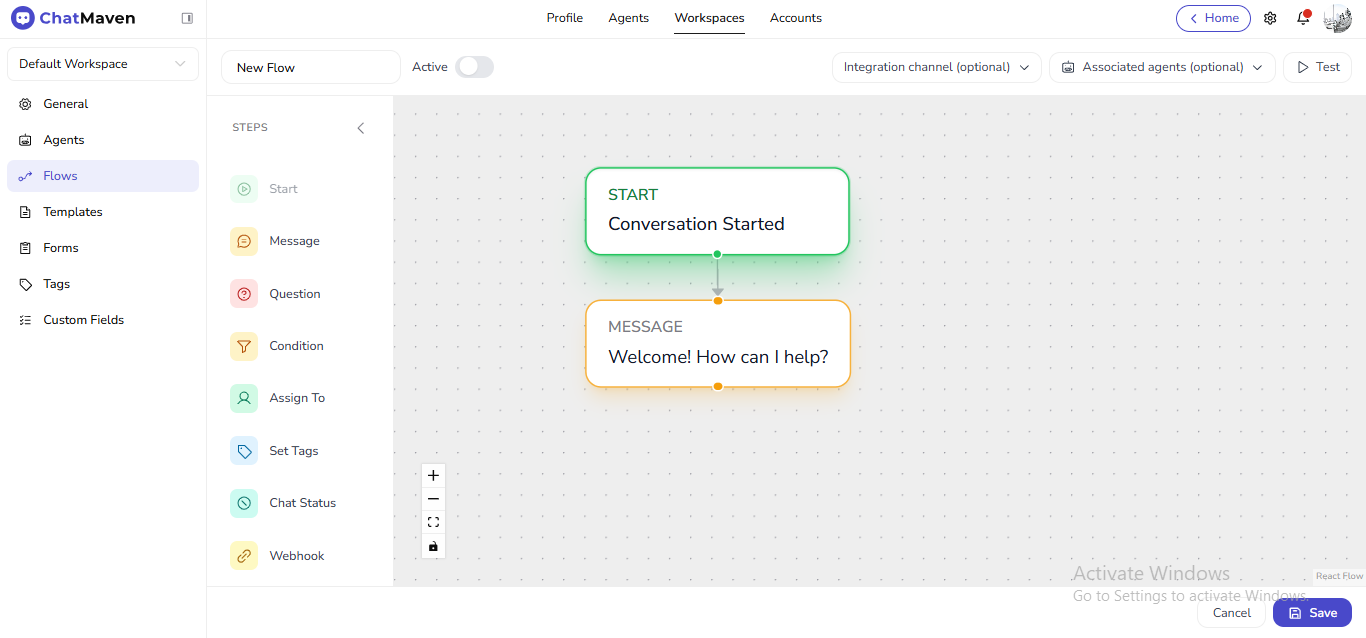Select the Chat Status step icon
This screenshot has height=638, width=1366.
243,502
